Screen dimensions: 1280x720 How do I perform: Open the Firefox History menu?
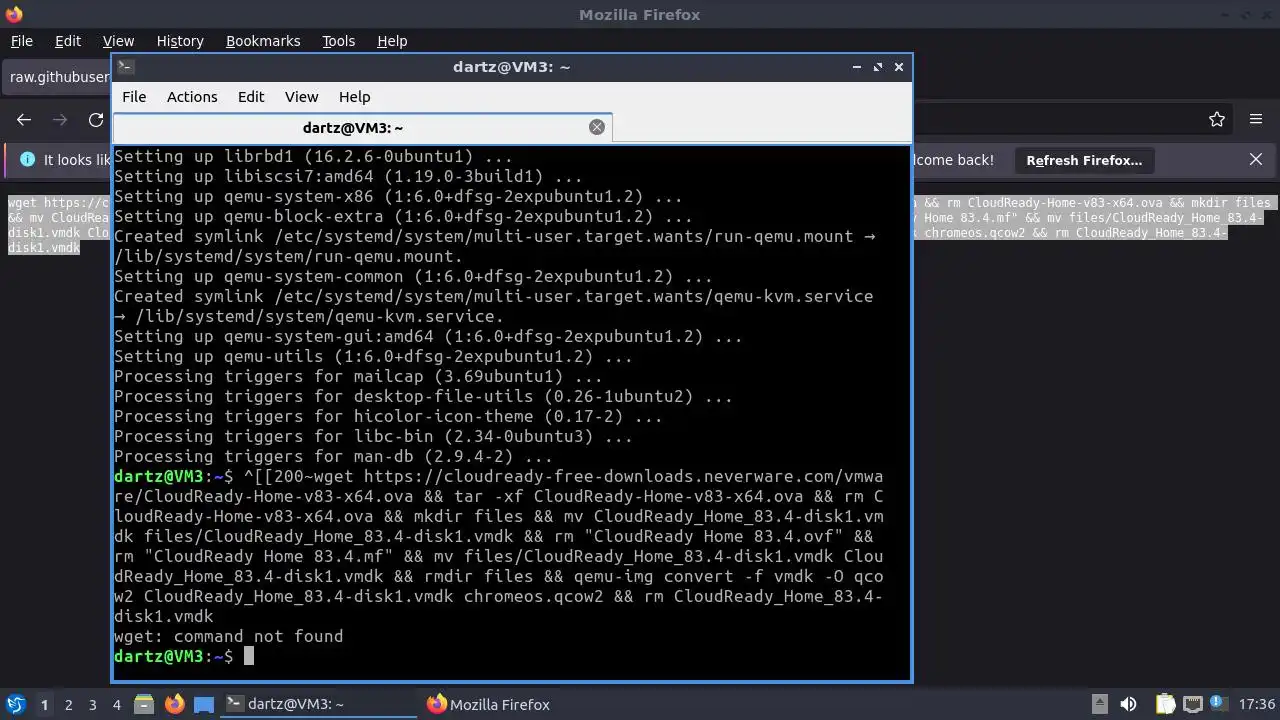(x=180, y=41)
